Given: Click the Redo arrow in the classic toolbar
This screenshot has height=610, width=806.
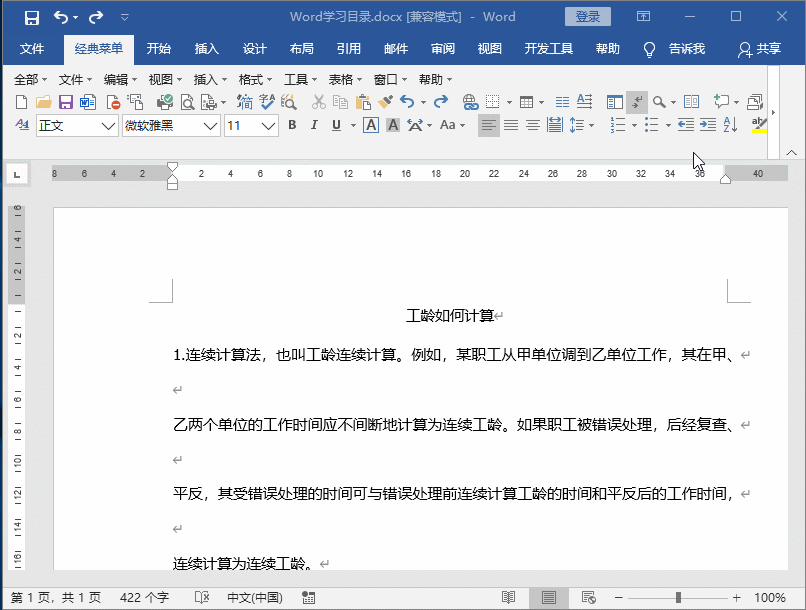Looking at the screenshot, I should [441, 102].
